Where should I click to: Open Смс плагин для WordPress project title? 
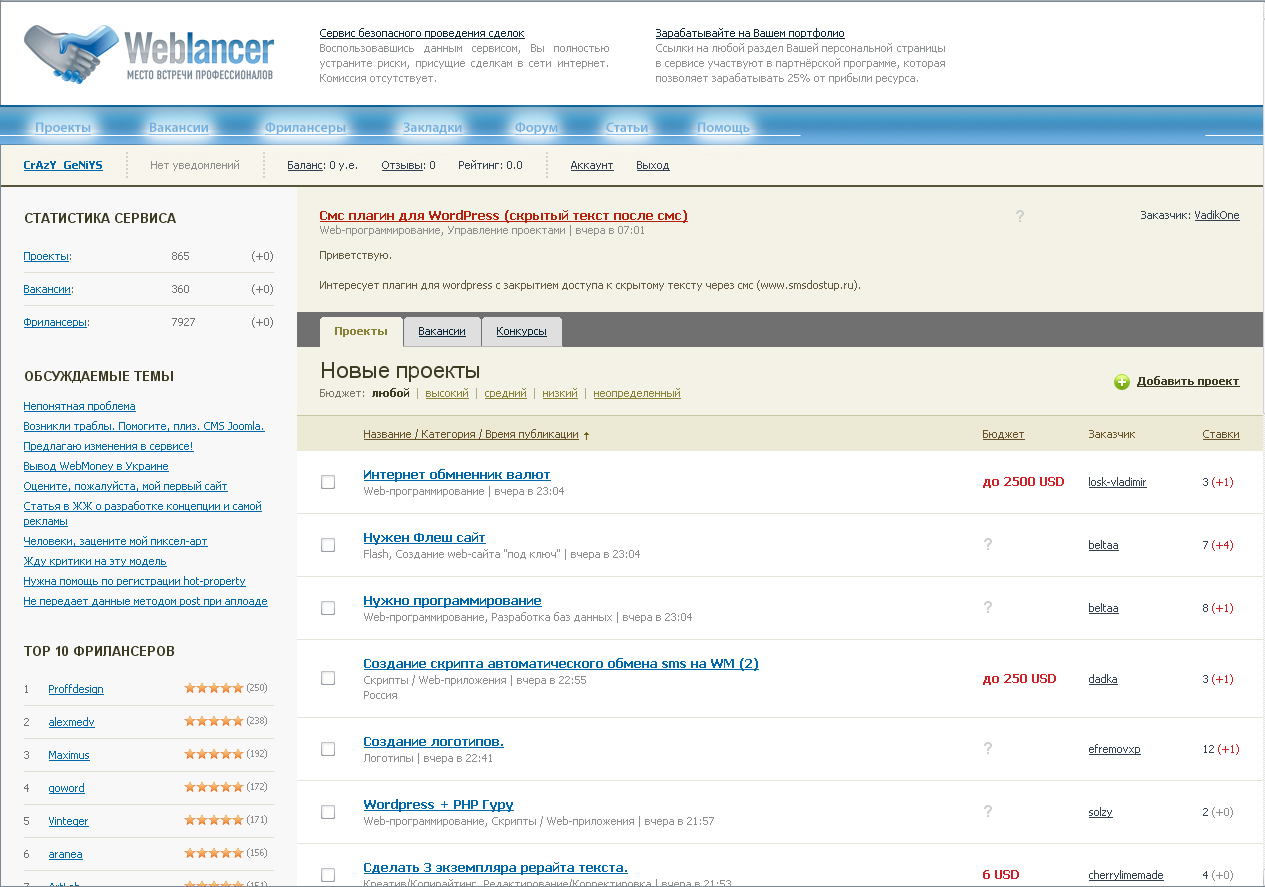click(x=503, y=215)
